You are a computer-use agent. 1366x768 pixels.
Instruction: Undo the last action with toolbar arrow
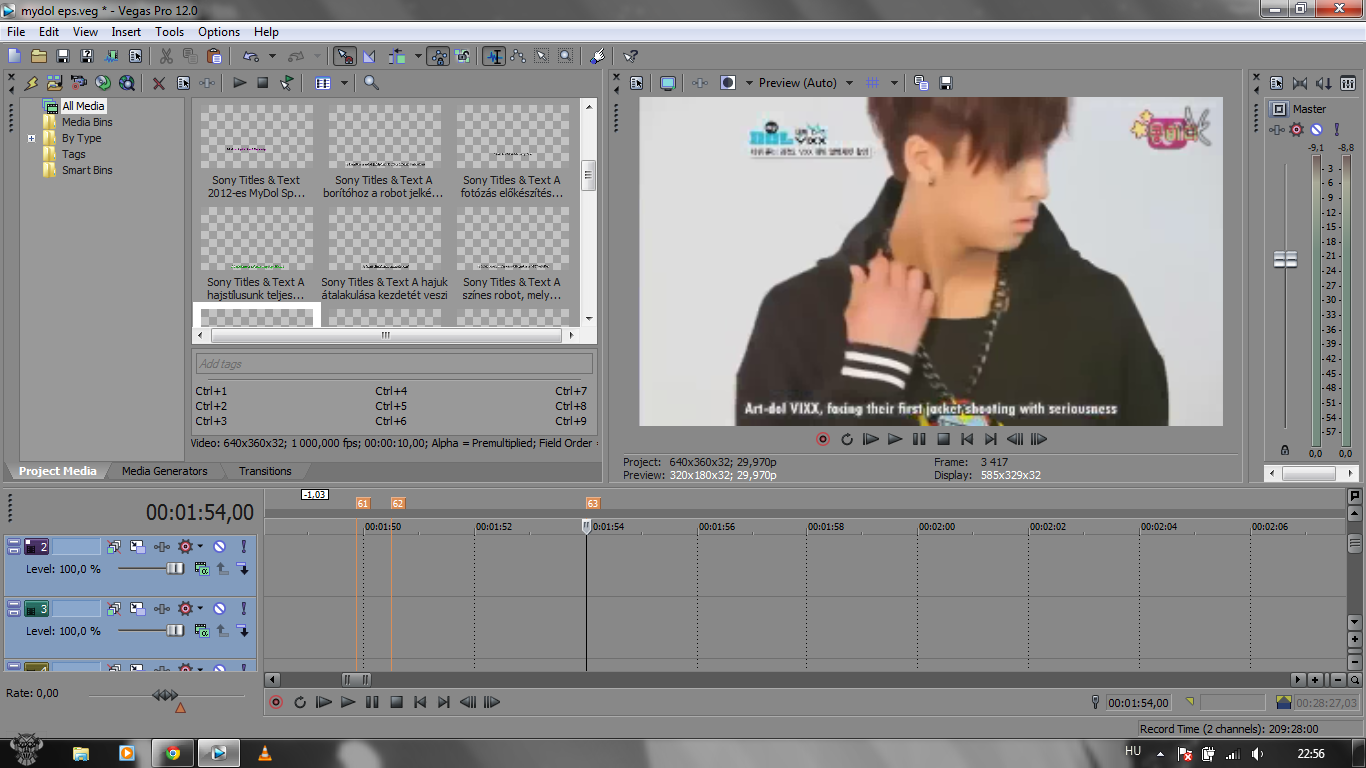(250, 57)
